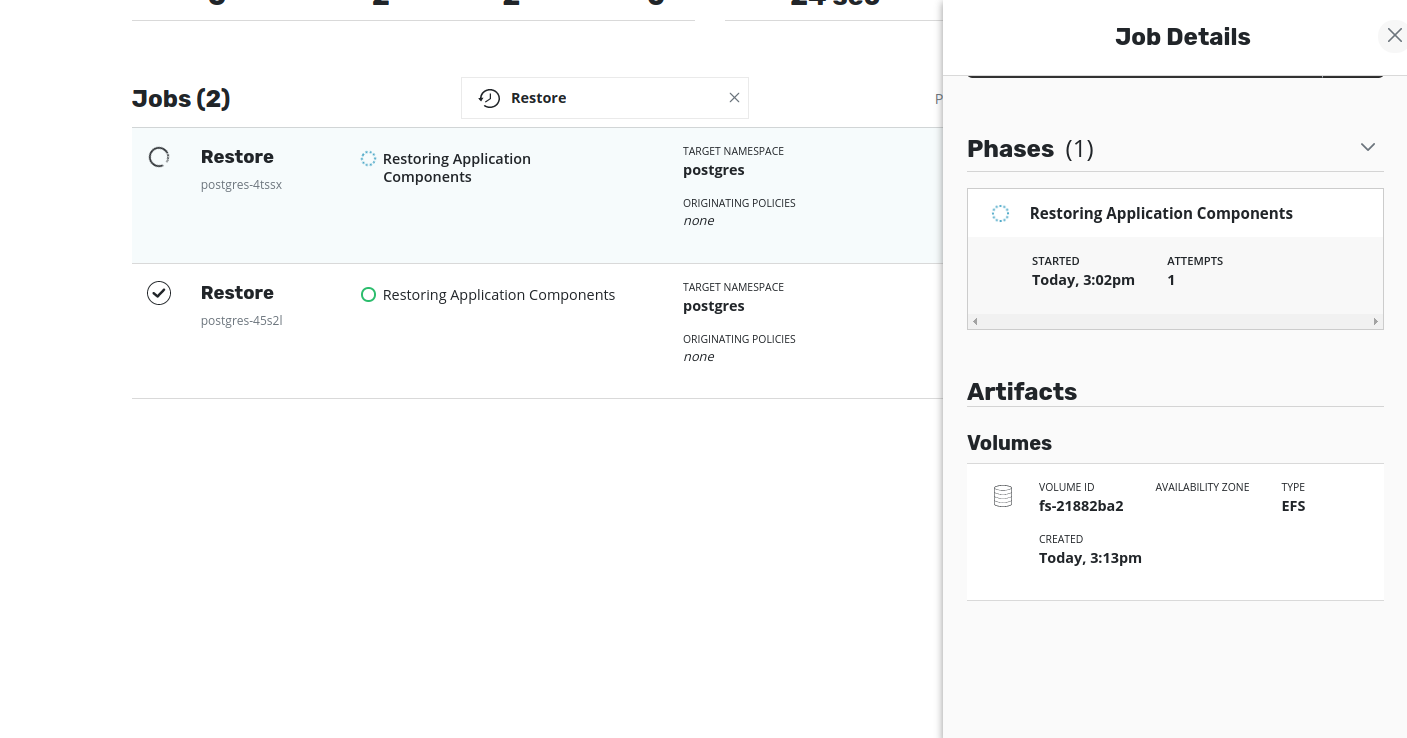This screenshot has width=1407, height=738.
Task: Click the checkmark icon of job postgres-45s2l
Action: (x=159, y=293)
